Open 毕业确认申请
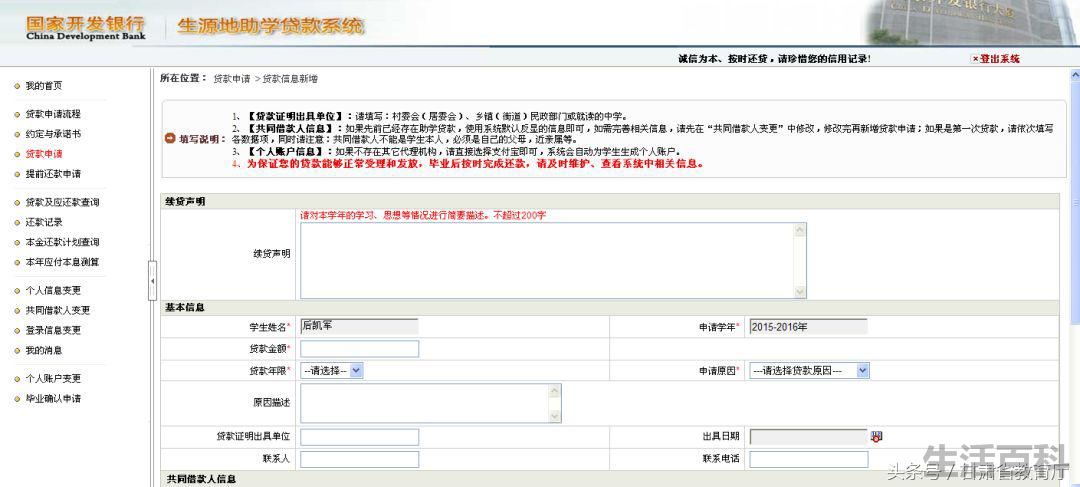The width and height of the screenshot is (1080, 487). click(x=53, y=399)
